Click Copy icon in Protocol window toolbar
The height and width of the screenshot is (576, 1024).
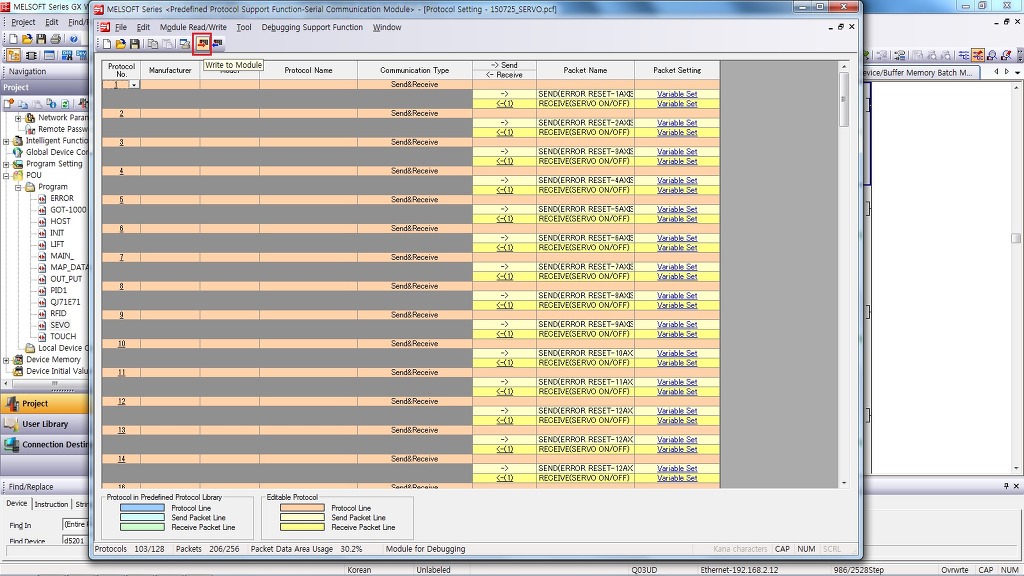tap(152, 44)
